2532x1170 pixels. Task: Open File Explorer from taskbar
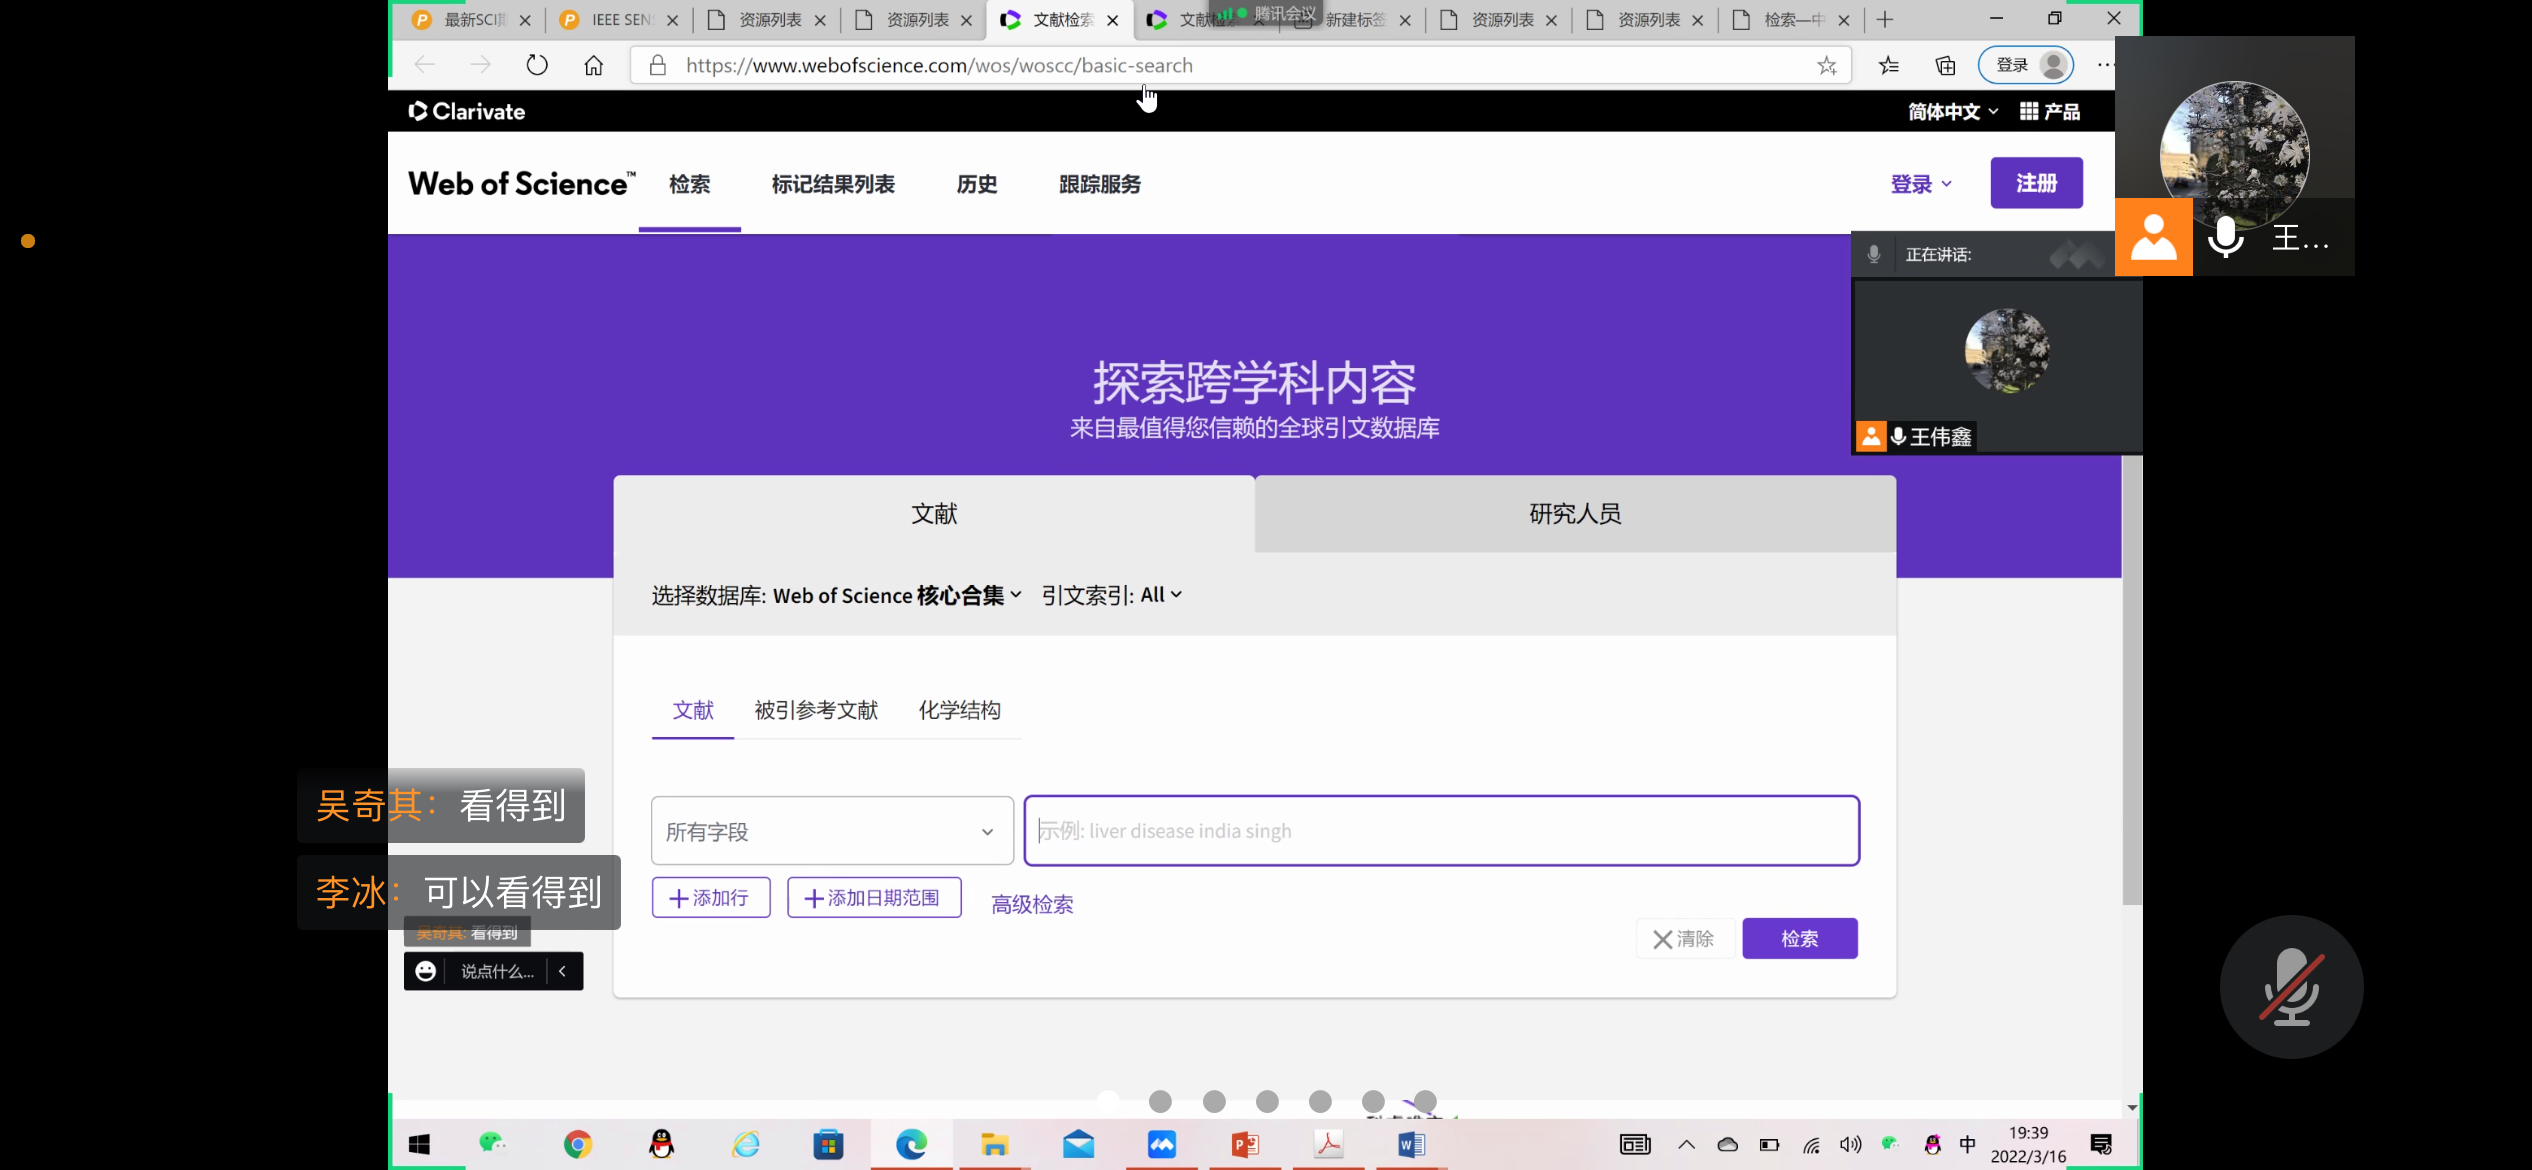point(994,1144)
